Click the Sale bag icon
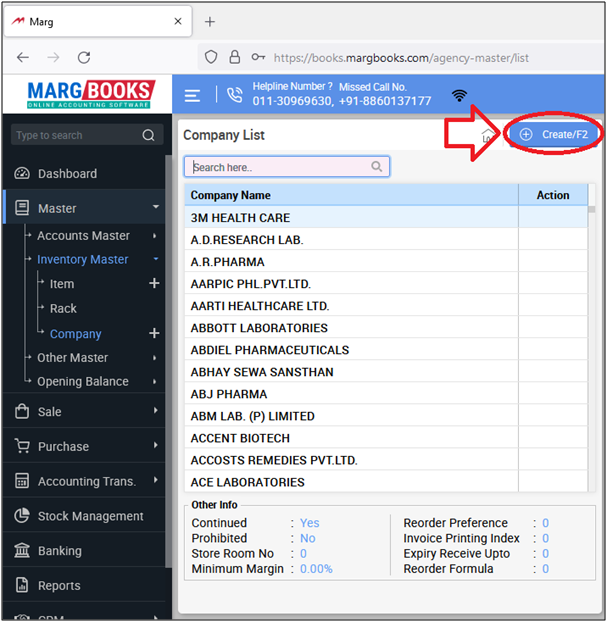Screen dimensions: 608x622 point(22,411)
